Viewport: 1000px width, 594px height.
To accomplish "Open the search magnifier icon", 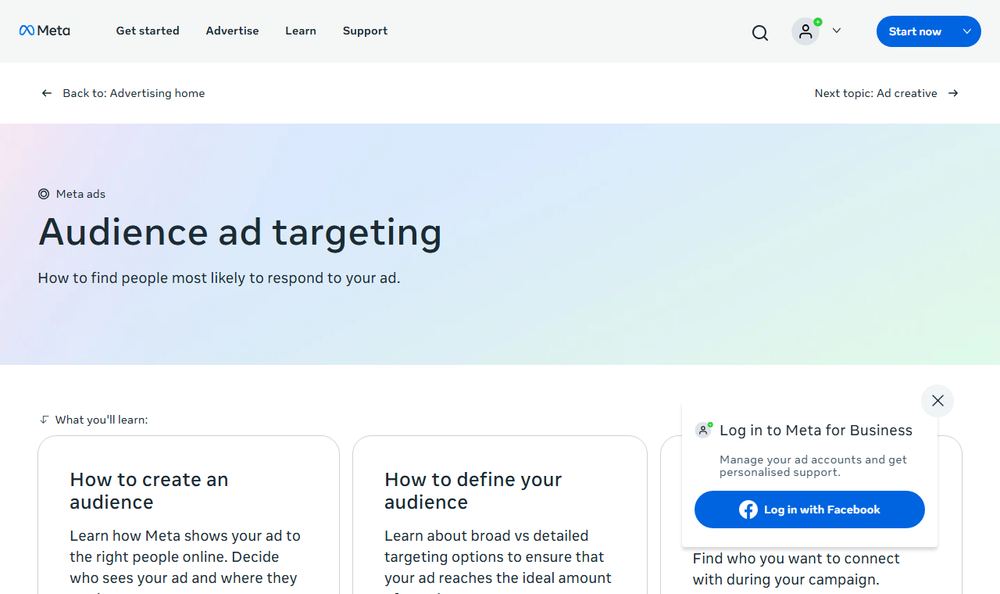I will [760, 33].
